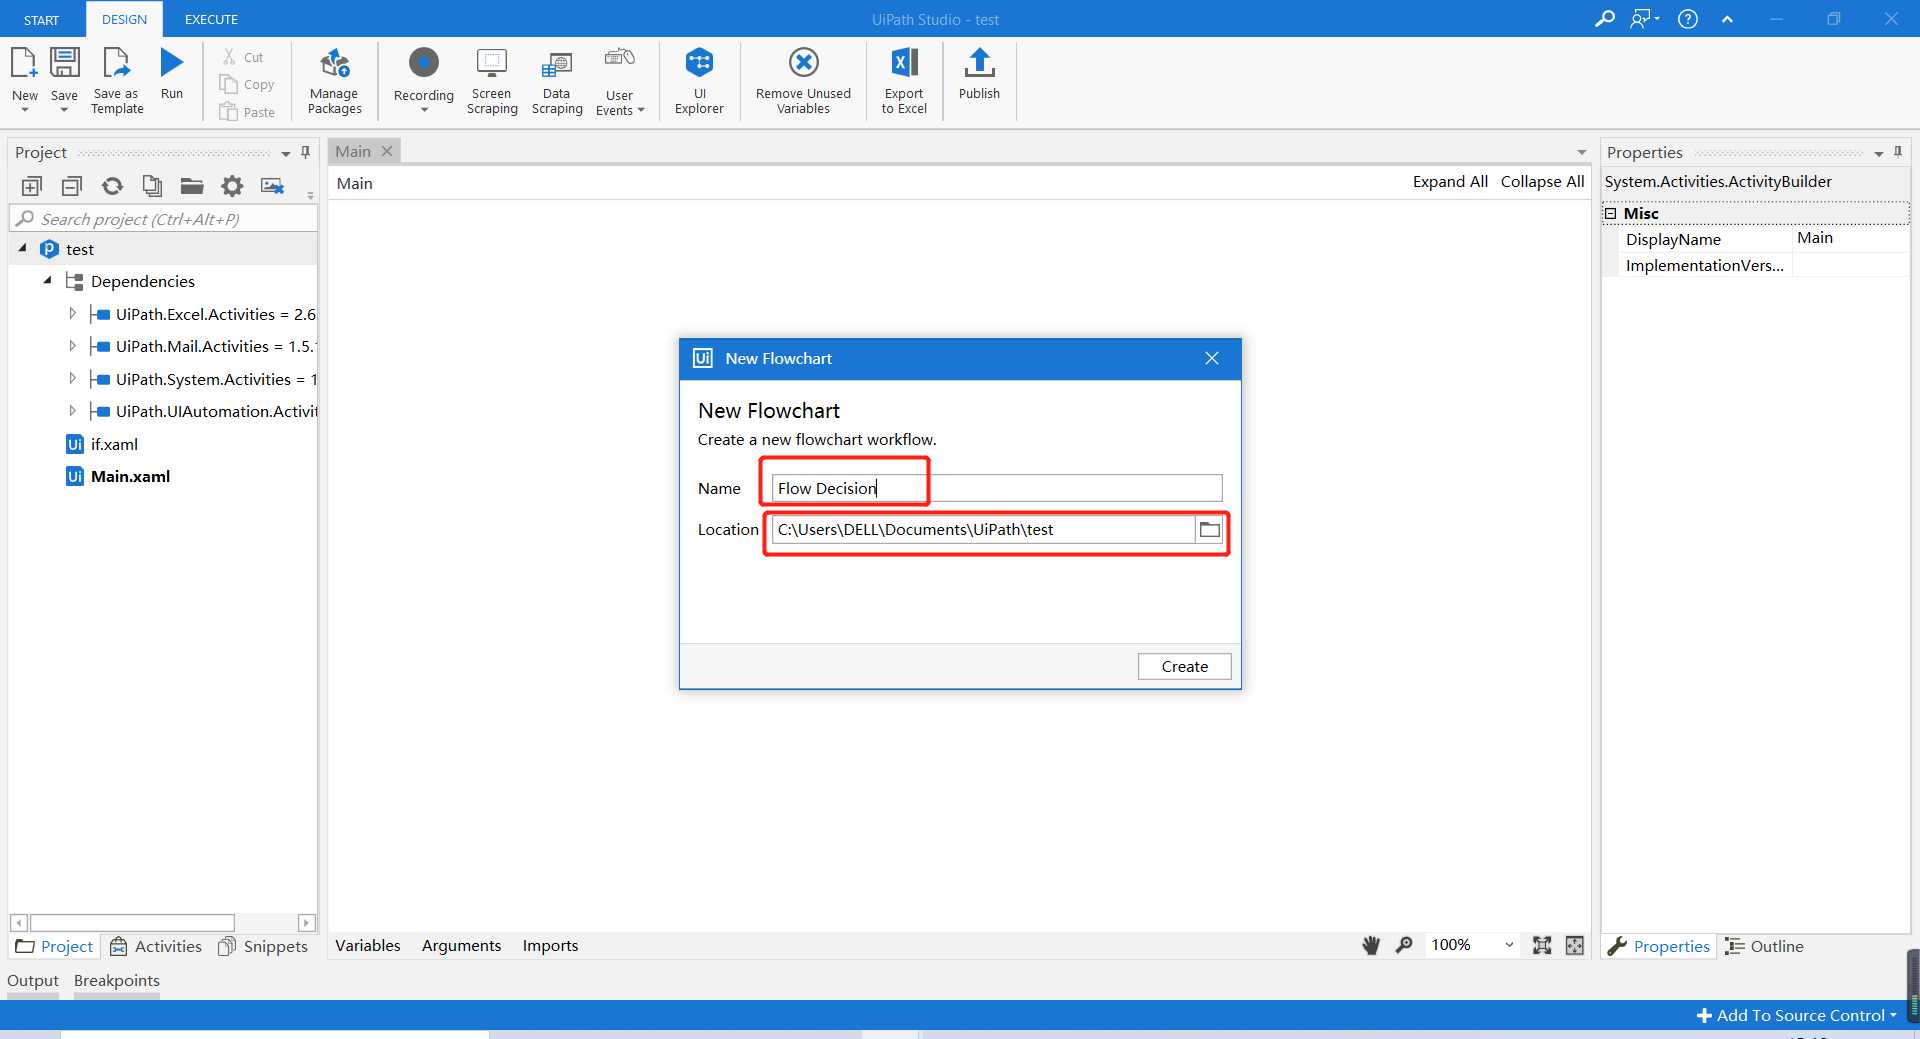Open the Snippets panel tab
Screen dimensions: 1920x1039
click(263, 946)
